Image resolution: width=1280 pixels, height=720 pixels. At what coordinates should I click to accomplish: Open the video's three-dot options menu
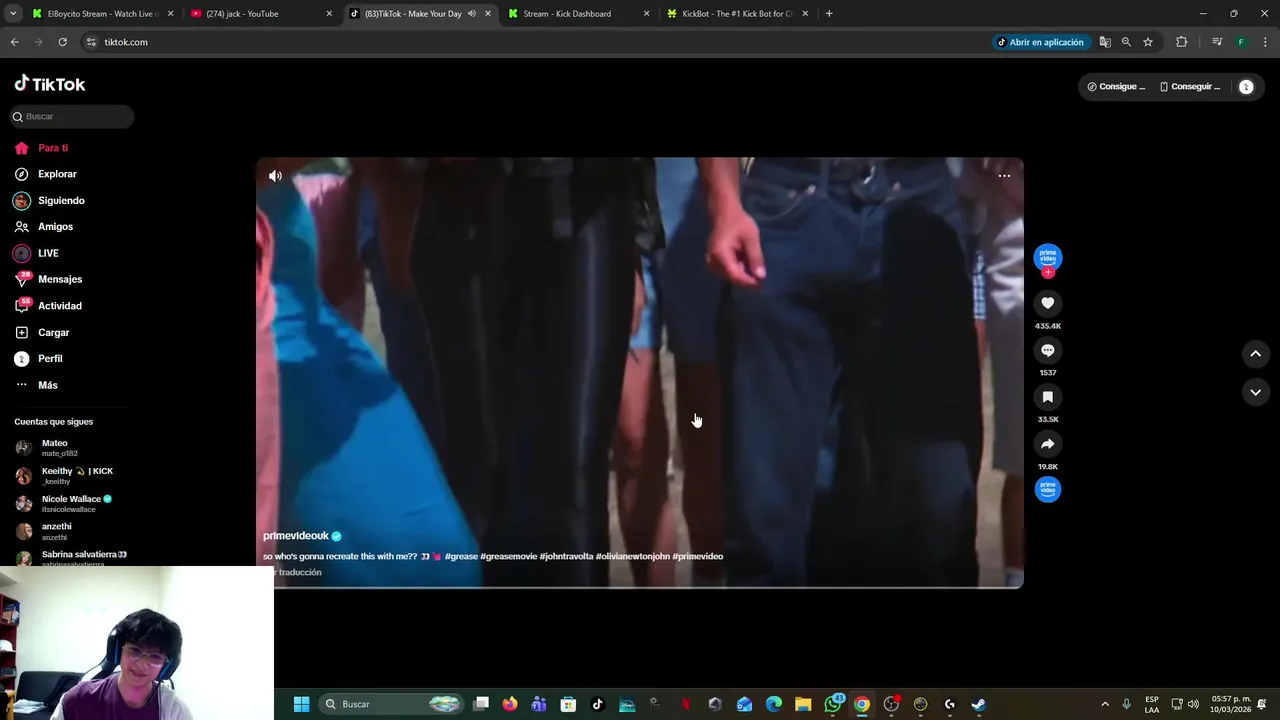(1004, 176)
